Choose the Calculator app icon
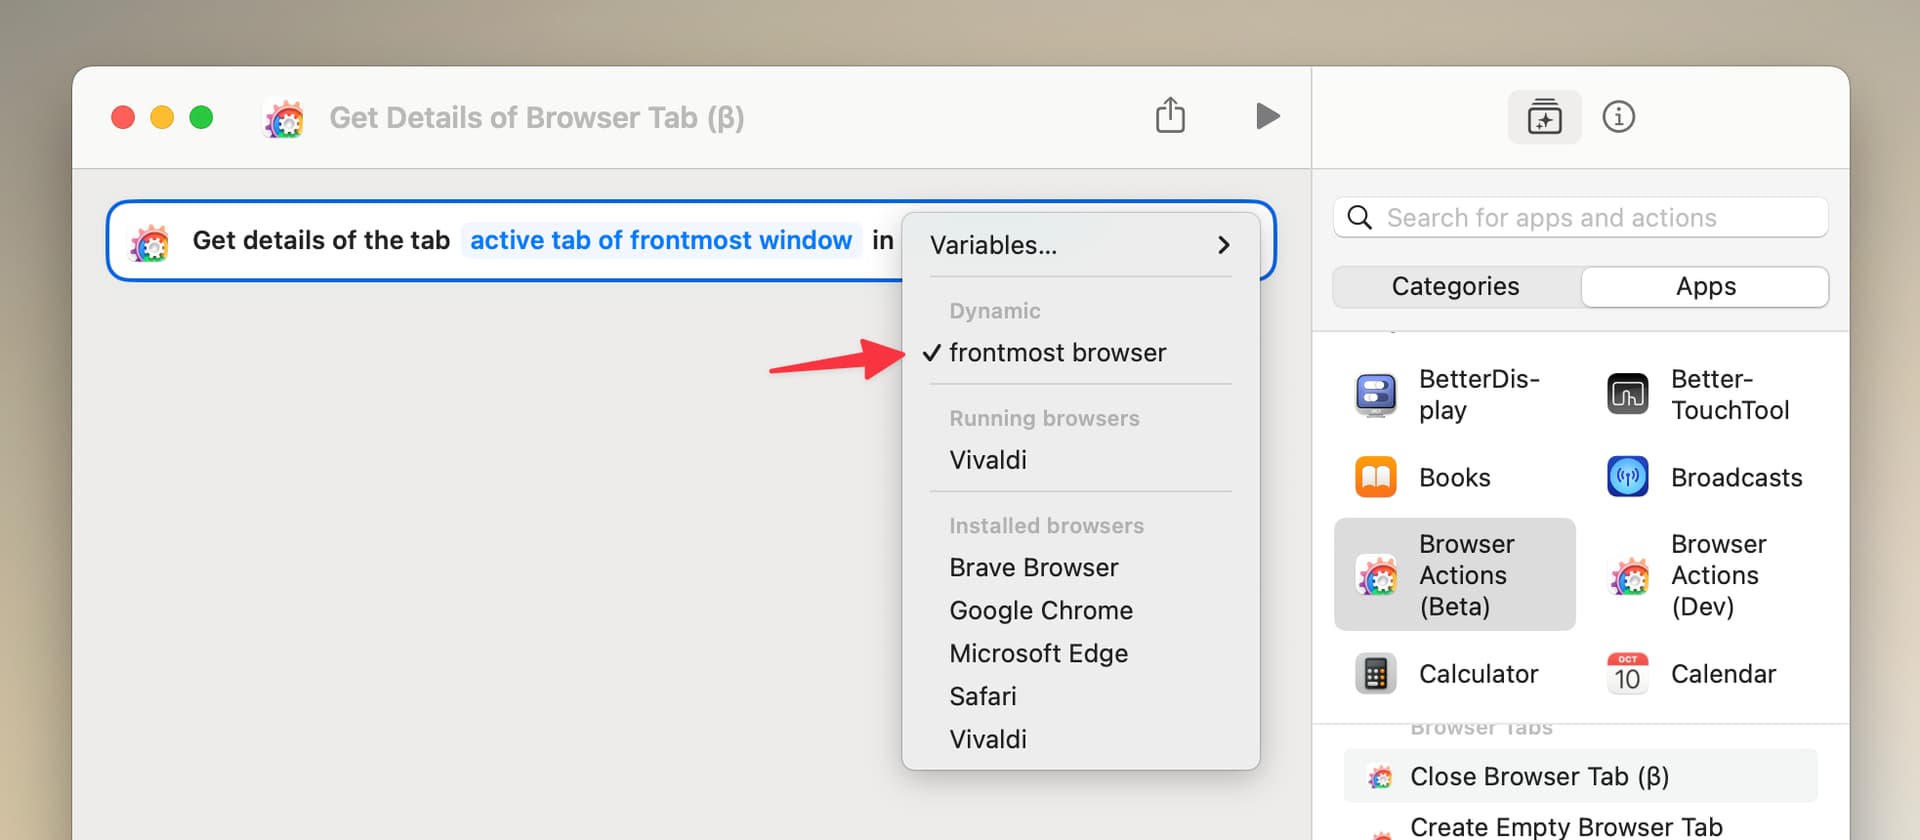 coord(1376,674)
